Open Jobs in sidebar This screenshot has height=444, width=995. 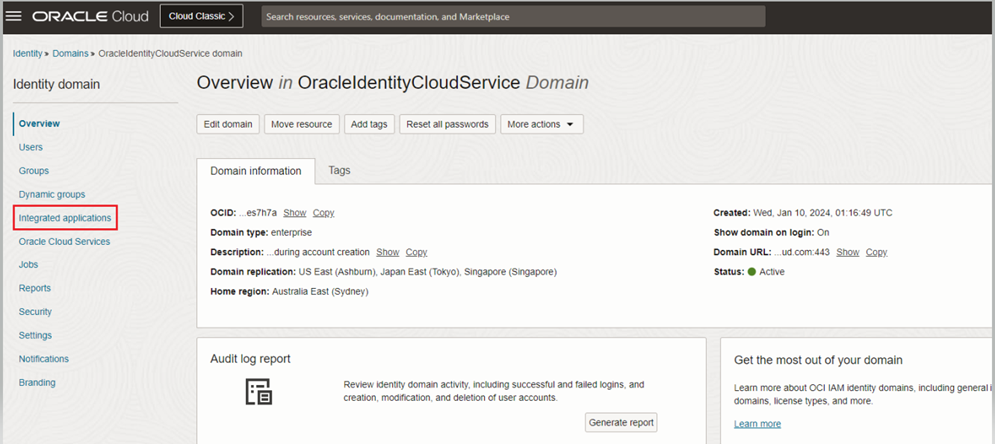[29, 264]
